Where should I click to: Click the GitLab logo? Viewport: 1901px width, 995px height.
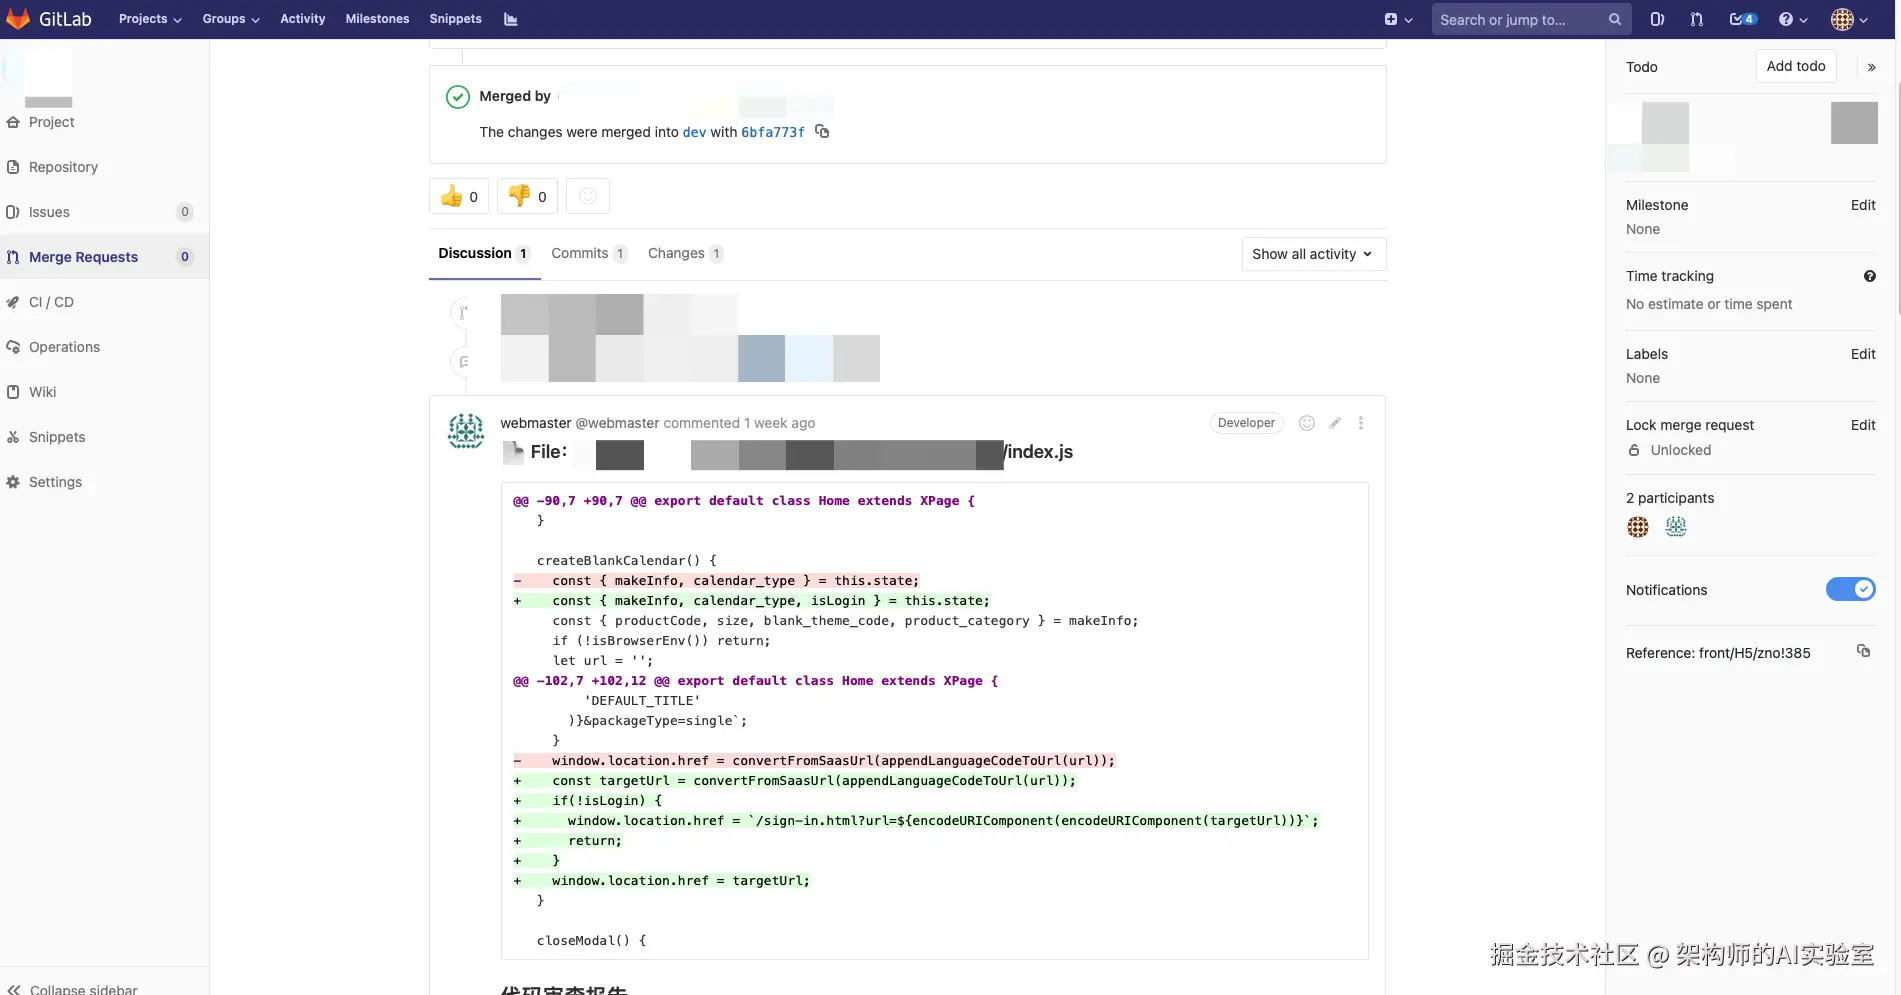pos(48,18)
